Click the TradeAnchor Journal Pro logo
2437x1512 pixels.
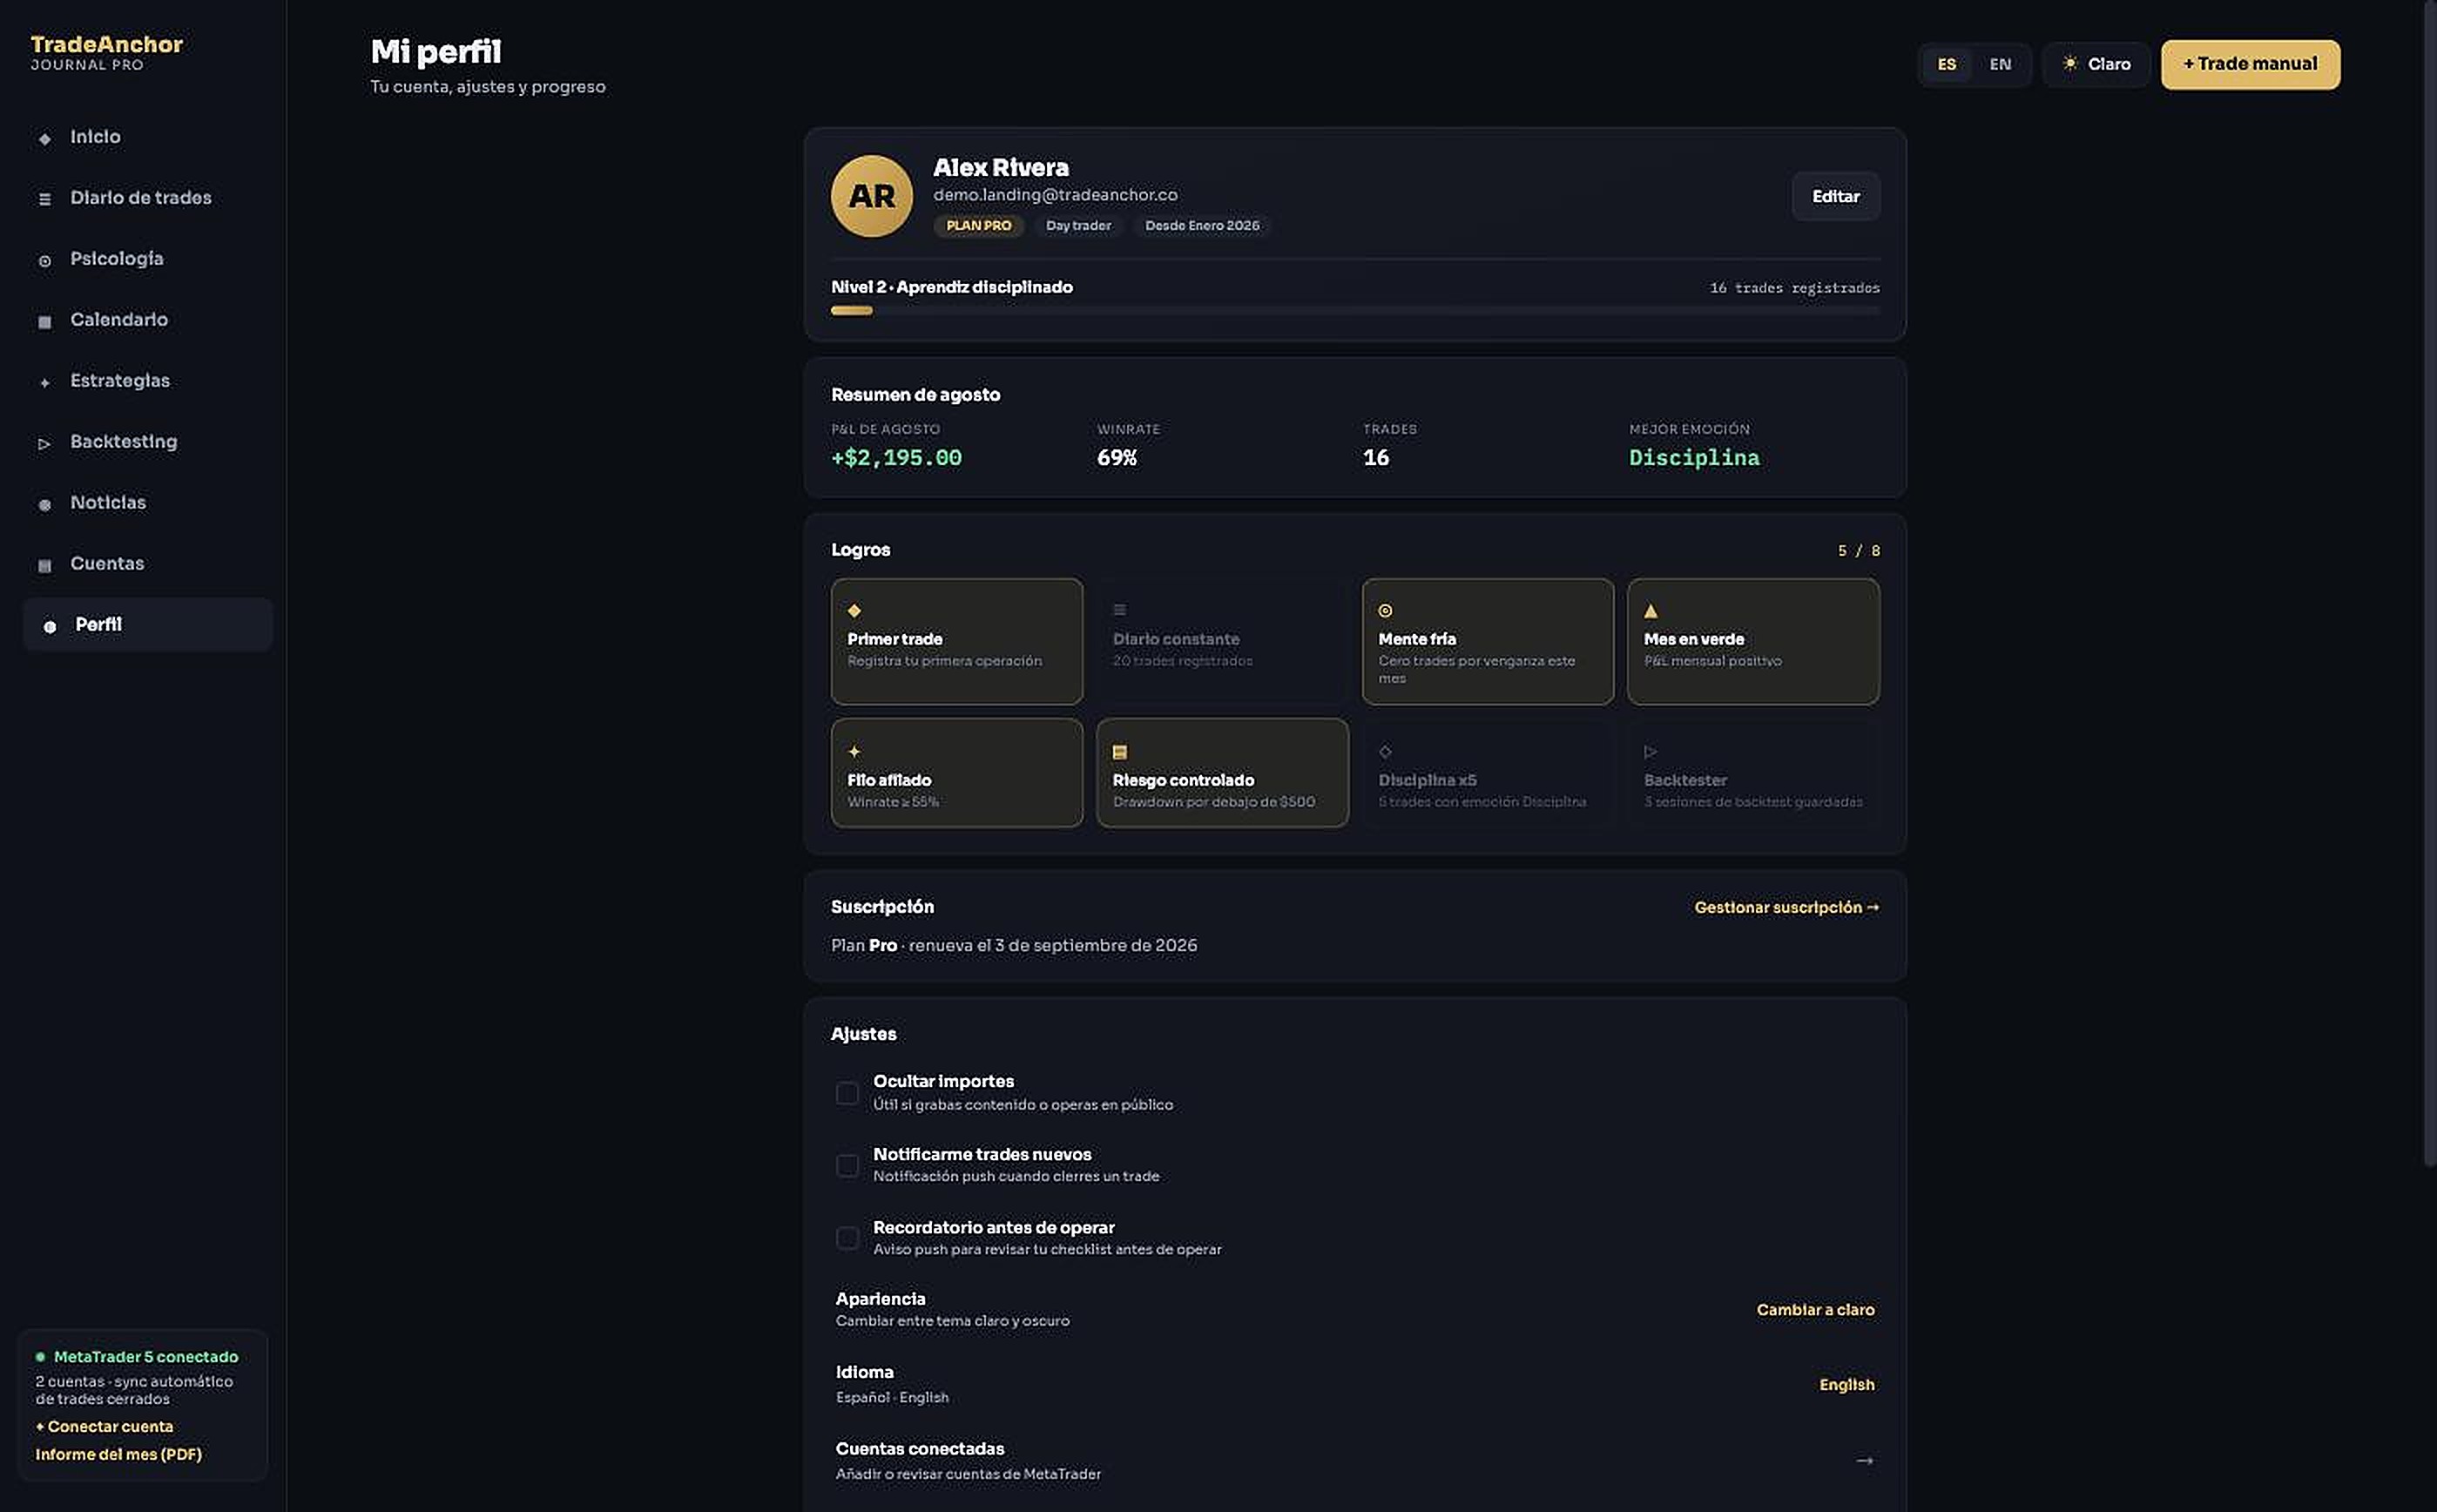click(x=106, y=52)
